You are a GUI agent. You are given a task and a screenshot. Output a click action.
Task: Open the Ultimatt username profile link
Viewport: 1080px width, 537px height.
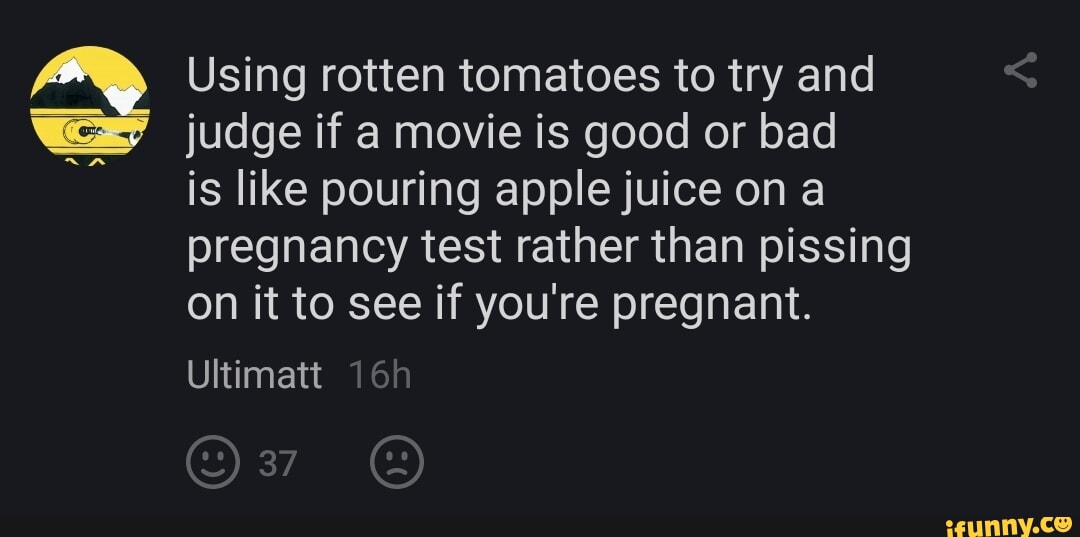point(255,377)
